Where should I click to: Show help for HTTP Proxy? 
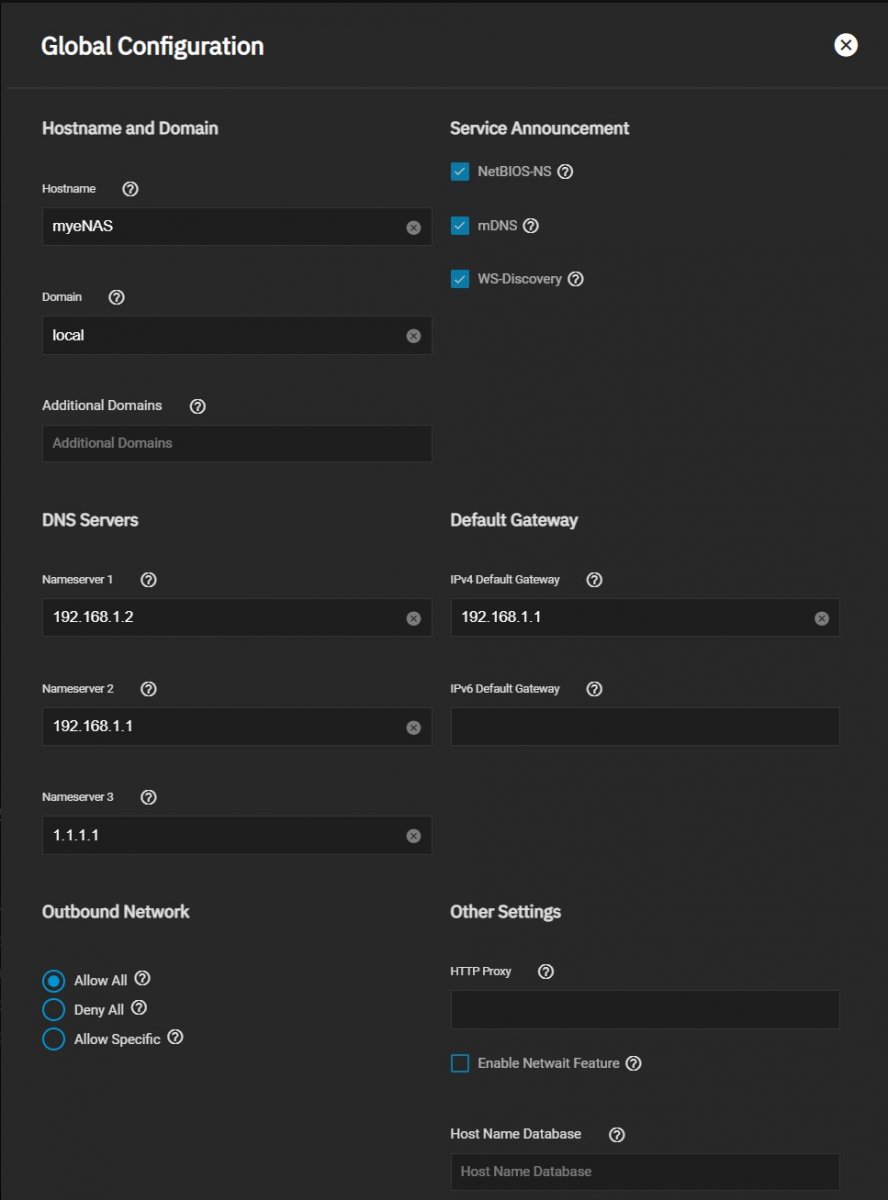coord(546,972)
